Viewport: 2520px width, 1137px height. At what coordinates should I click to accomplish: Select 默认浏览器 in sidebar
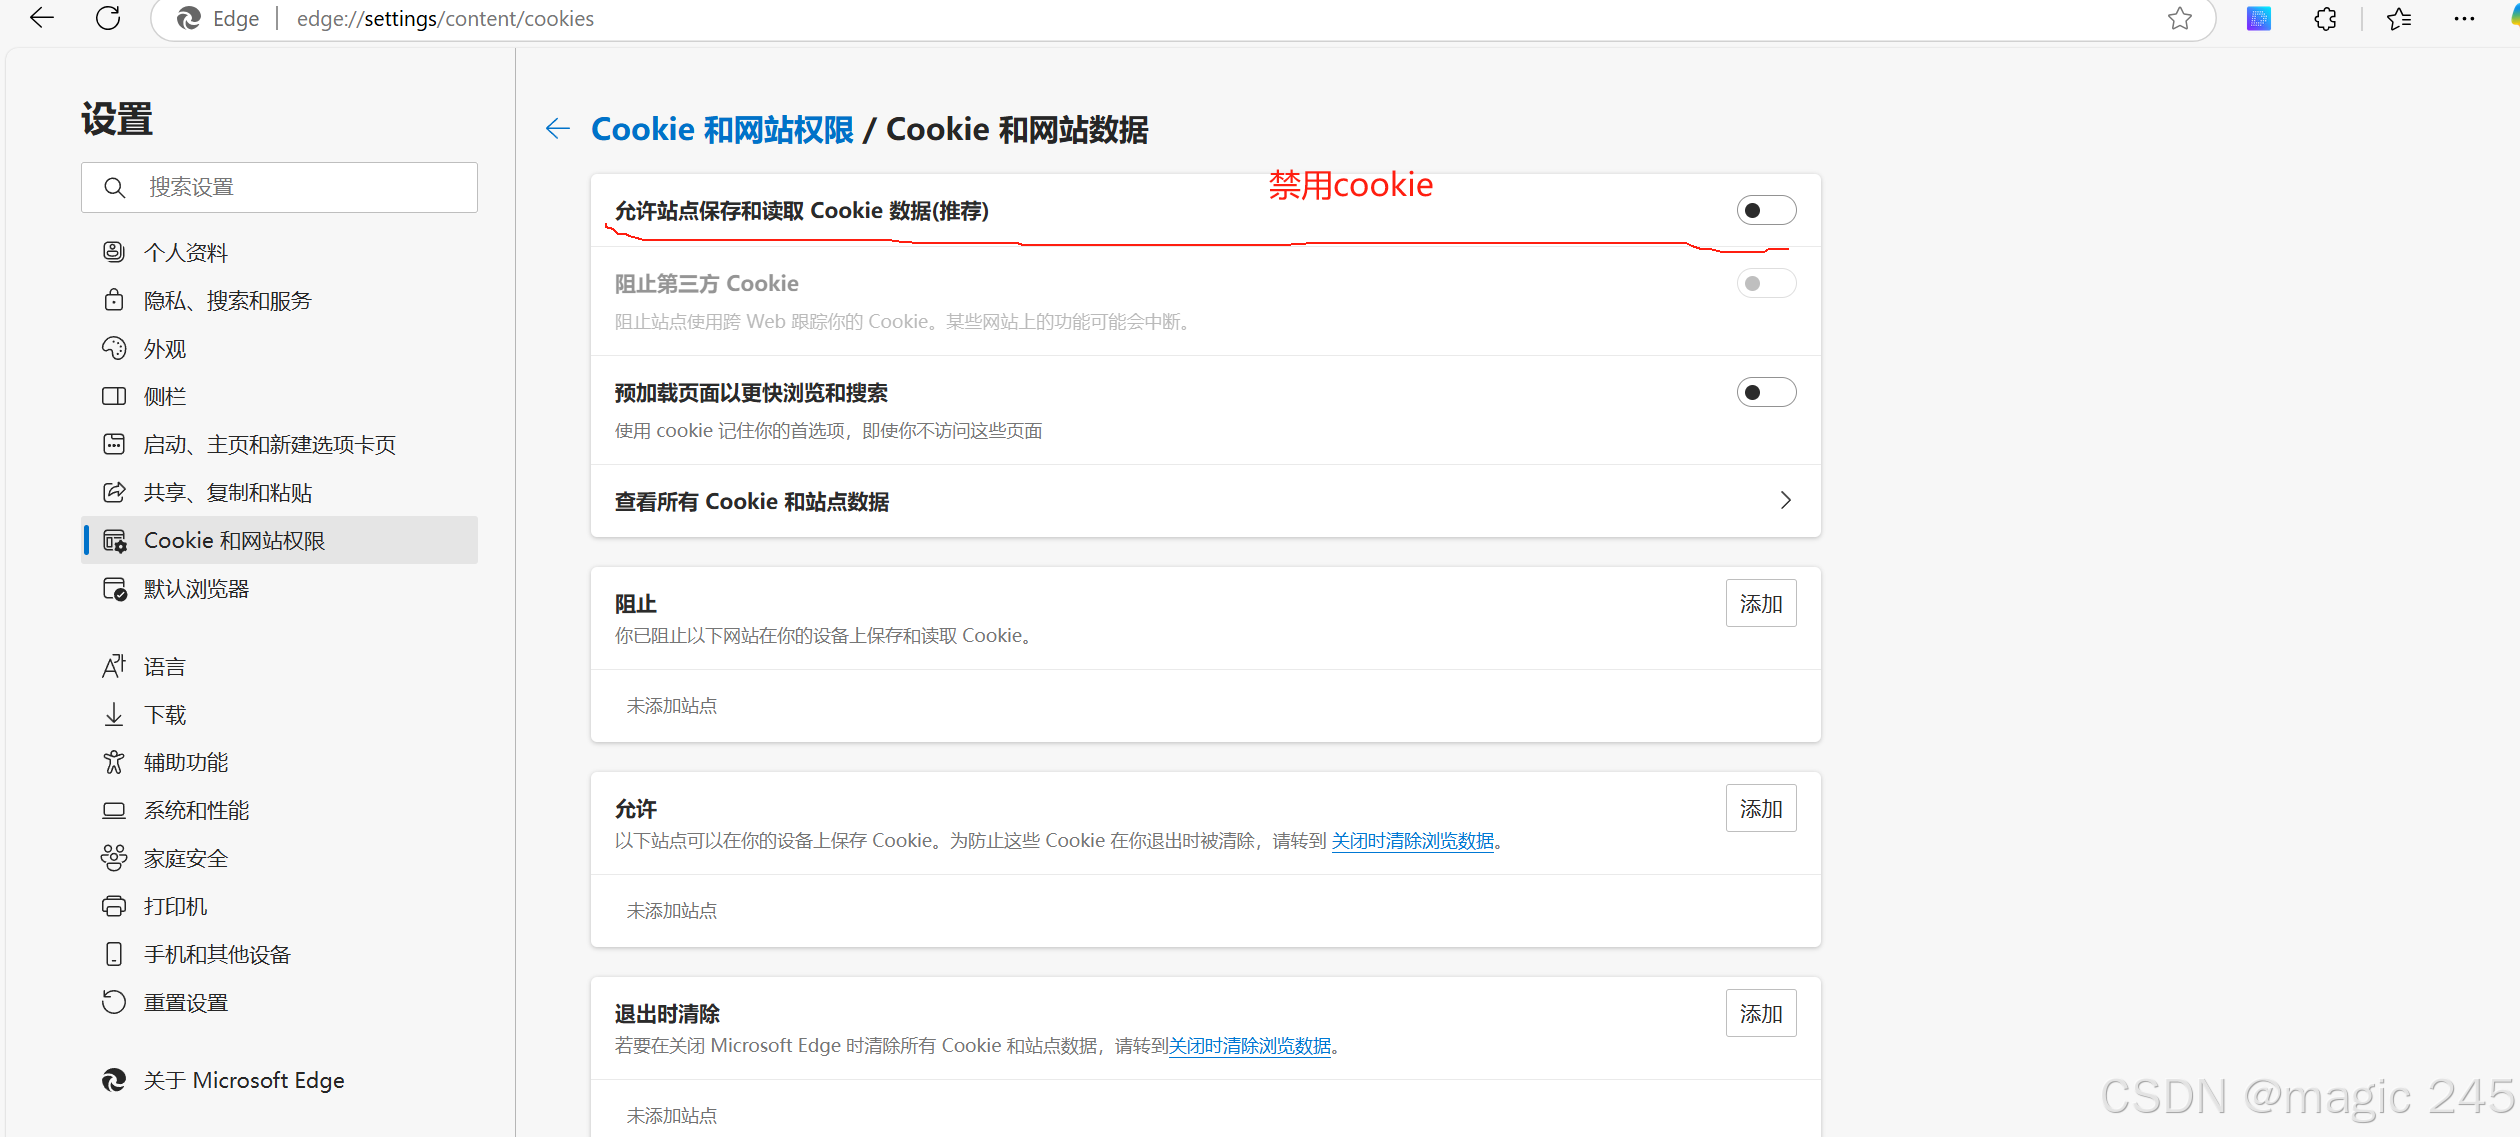(196, 590)
